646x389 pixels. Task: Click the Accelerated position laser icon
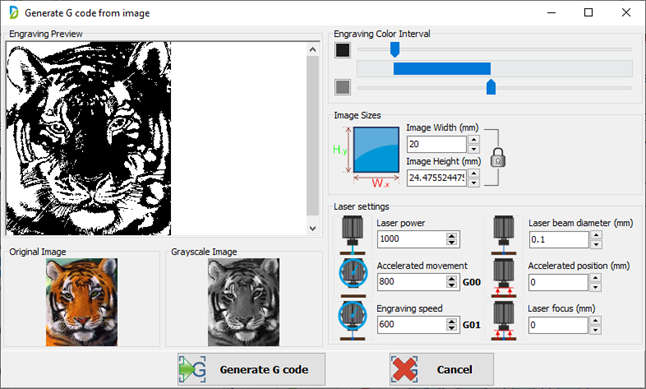(504, 278)
